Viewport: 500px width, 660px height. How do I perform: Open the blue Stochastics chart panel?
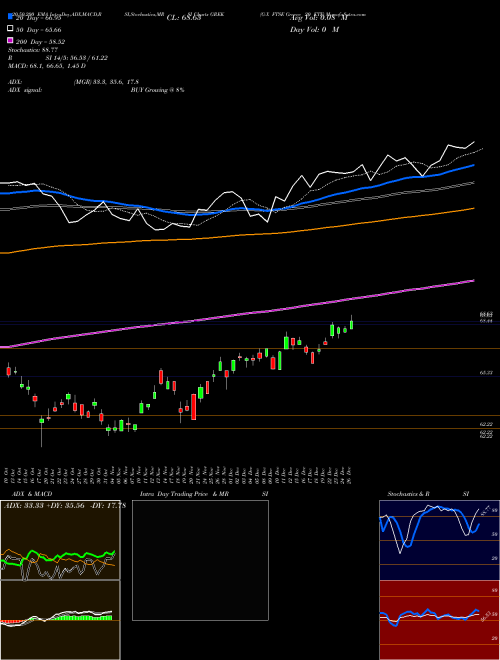click(439, 540)
